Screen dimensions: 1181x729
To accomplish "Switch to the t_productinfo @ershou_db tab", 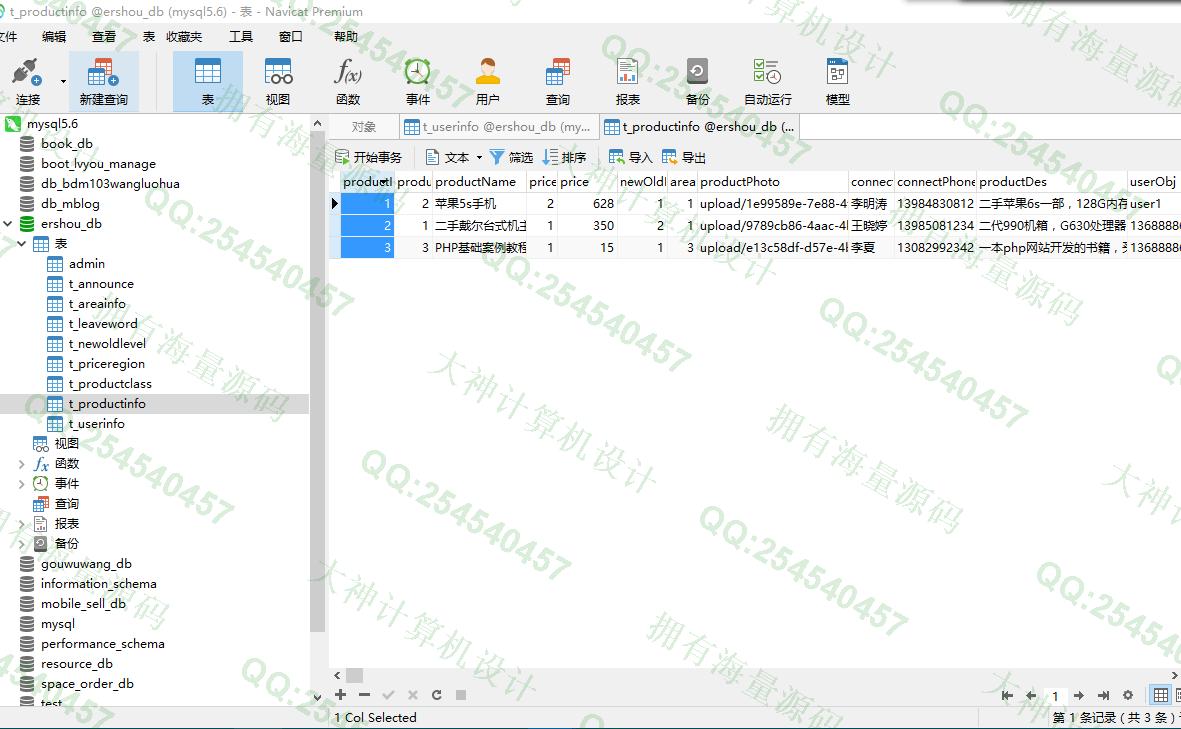I will pyautogui.click(x=700, y=127).
